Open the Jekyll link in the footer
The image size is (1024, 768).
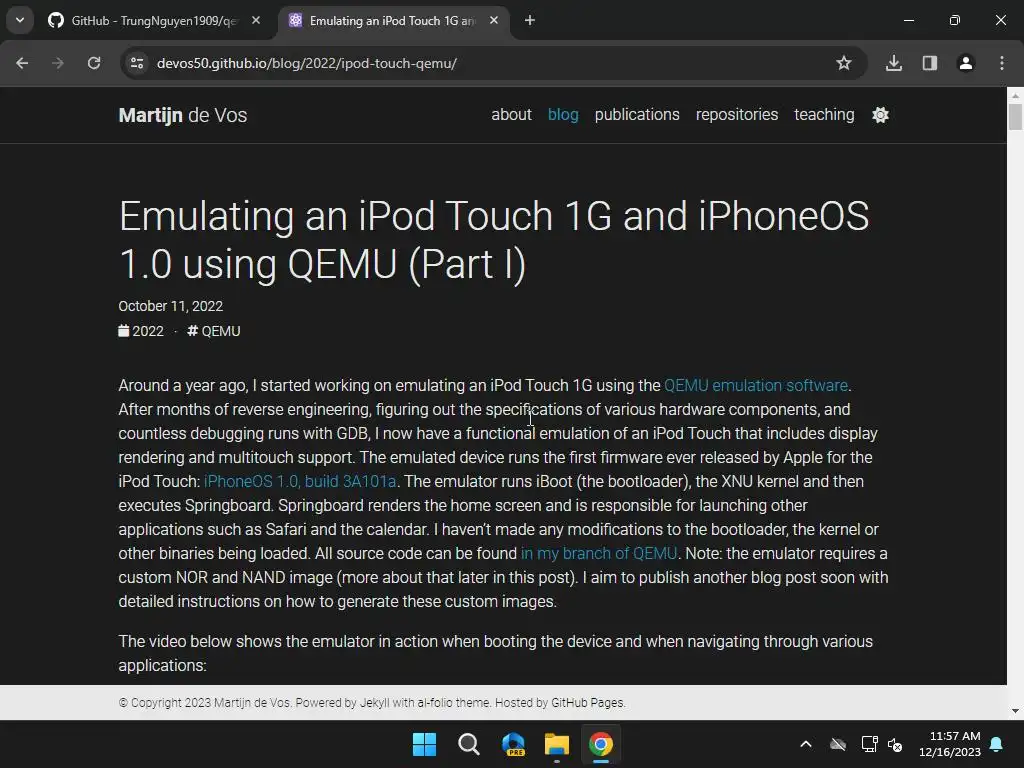click(x=374, y=703)
